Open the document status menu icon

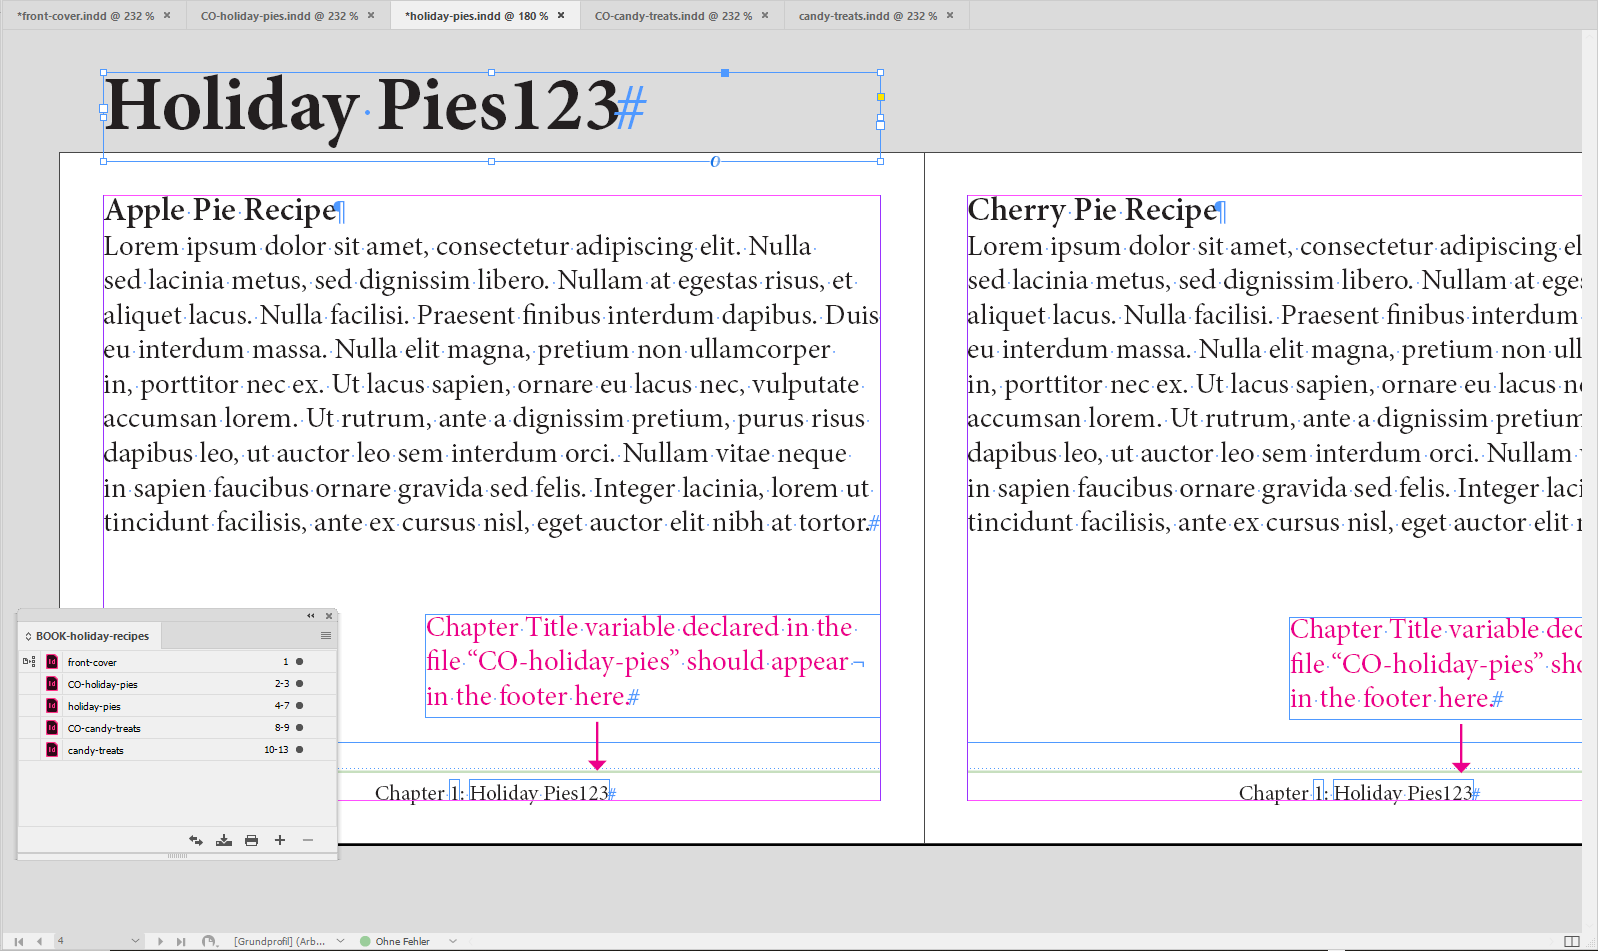209,941
